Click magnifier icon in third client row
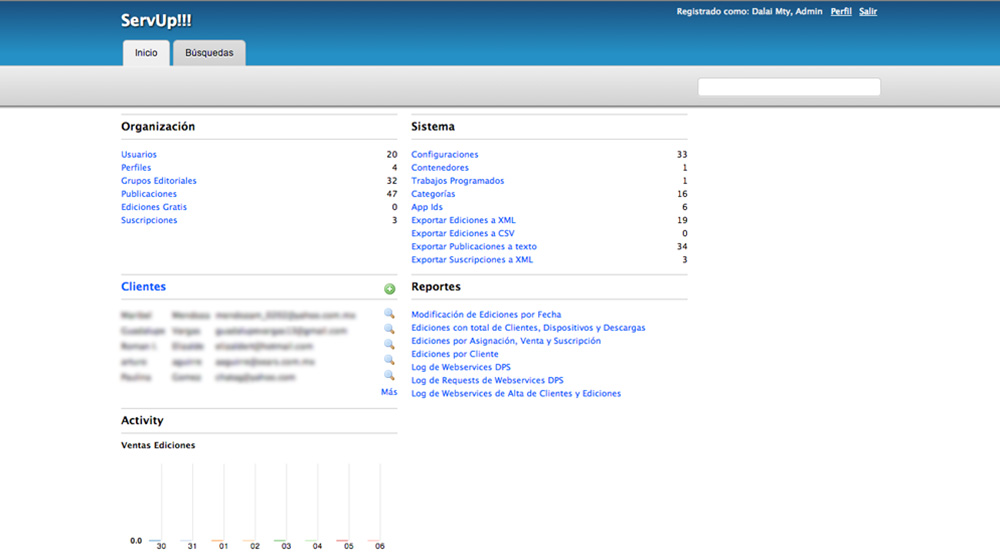Viewport: 1000px width, 560px height. (389, 345)
